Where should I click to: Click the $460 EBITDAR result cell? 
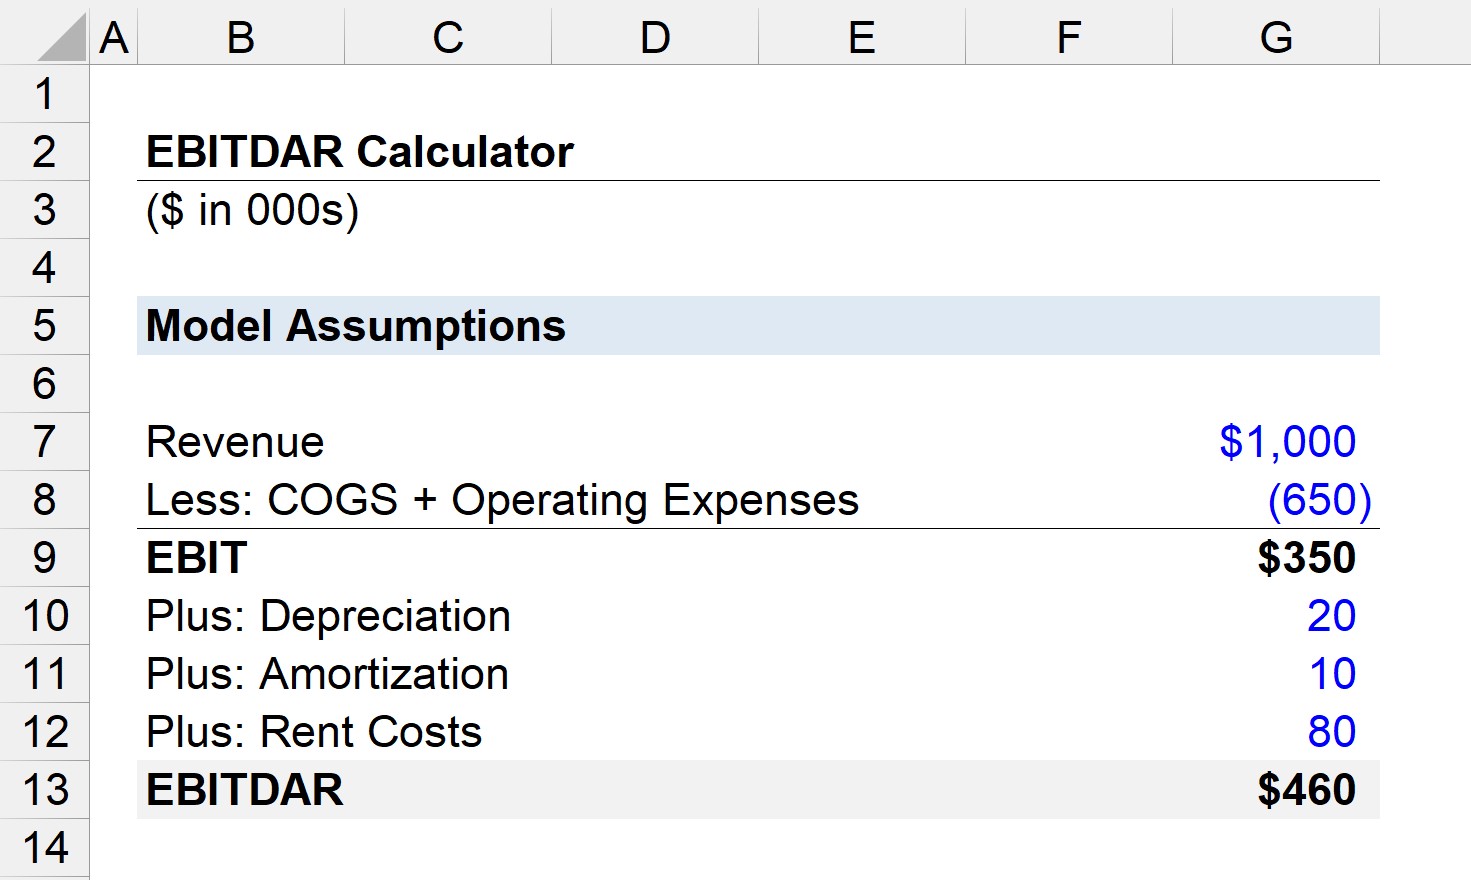point(1306,790)
